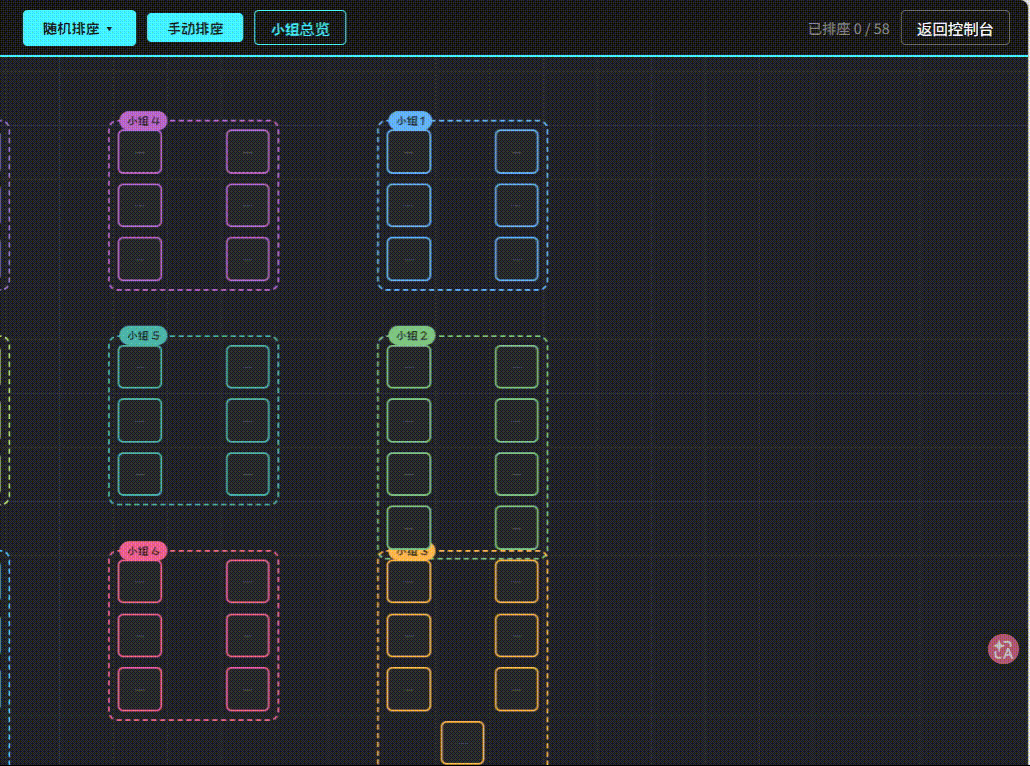The image size is (1030, 766).
Task: Click 返回控制台 to return to console
Action: (955, 28)
